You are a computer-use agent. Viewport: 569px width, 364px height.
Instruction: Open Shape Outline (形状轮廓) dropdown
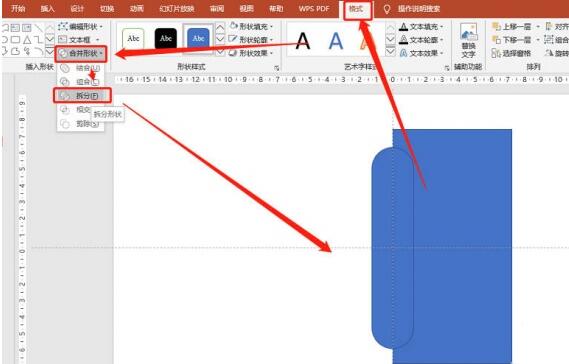(251, 40)
